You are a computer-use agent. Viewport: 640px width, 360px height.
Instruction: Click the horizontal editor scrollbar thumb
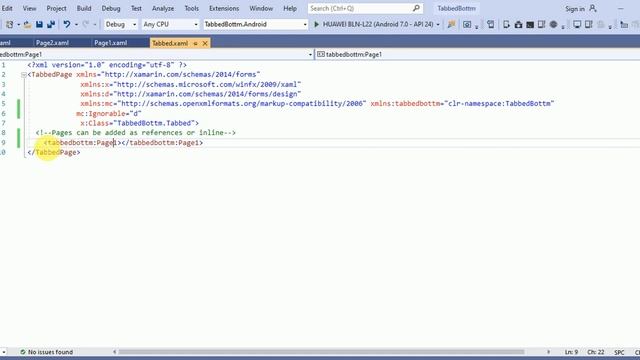pos(321,352)
